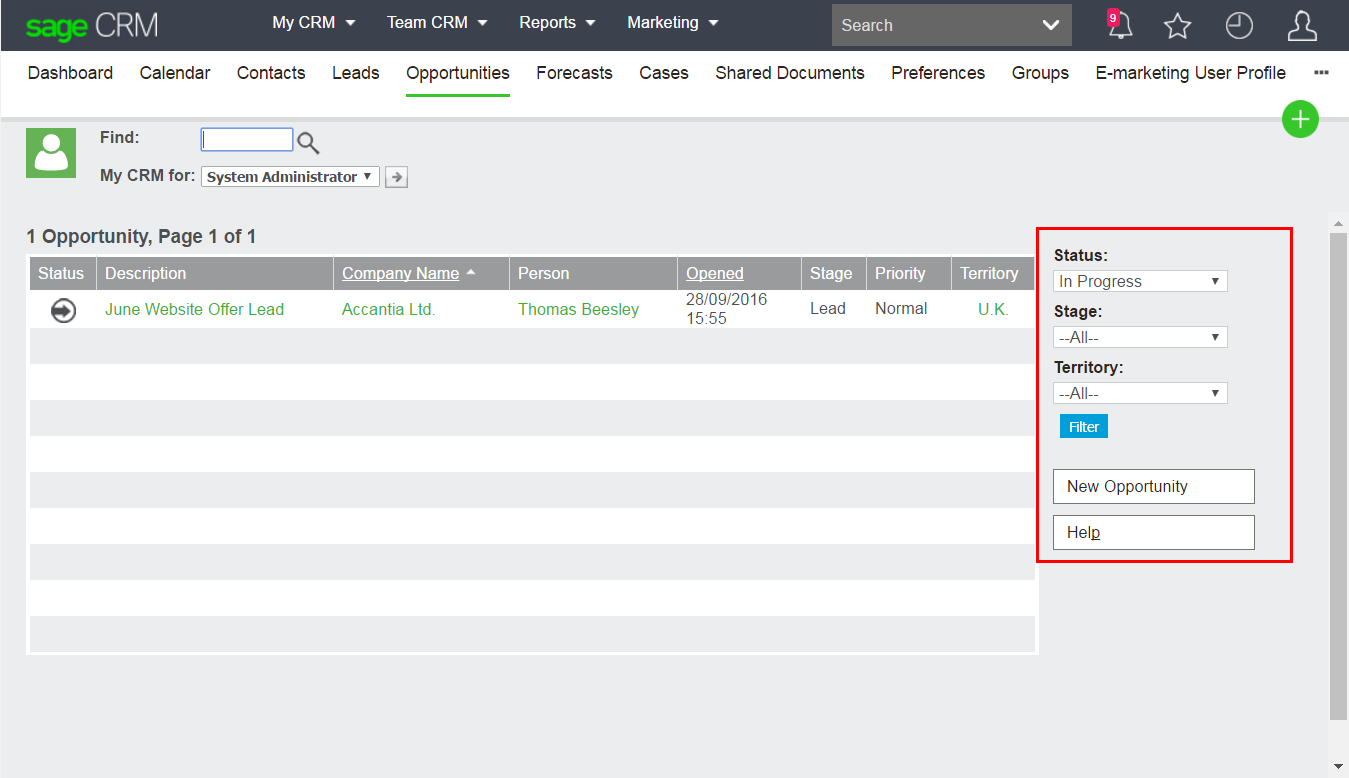
Task: Expand the Stage filter dropdown
Action: tap(1140, 338)
